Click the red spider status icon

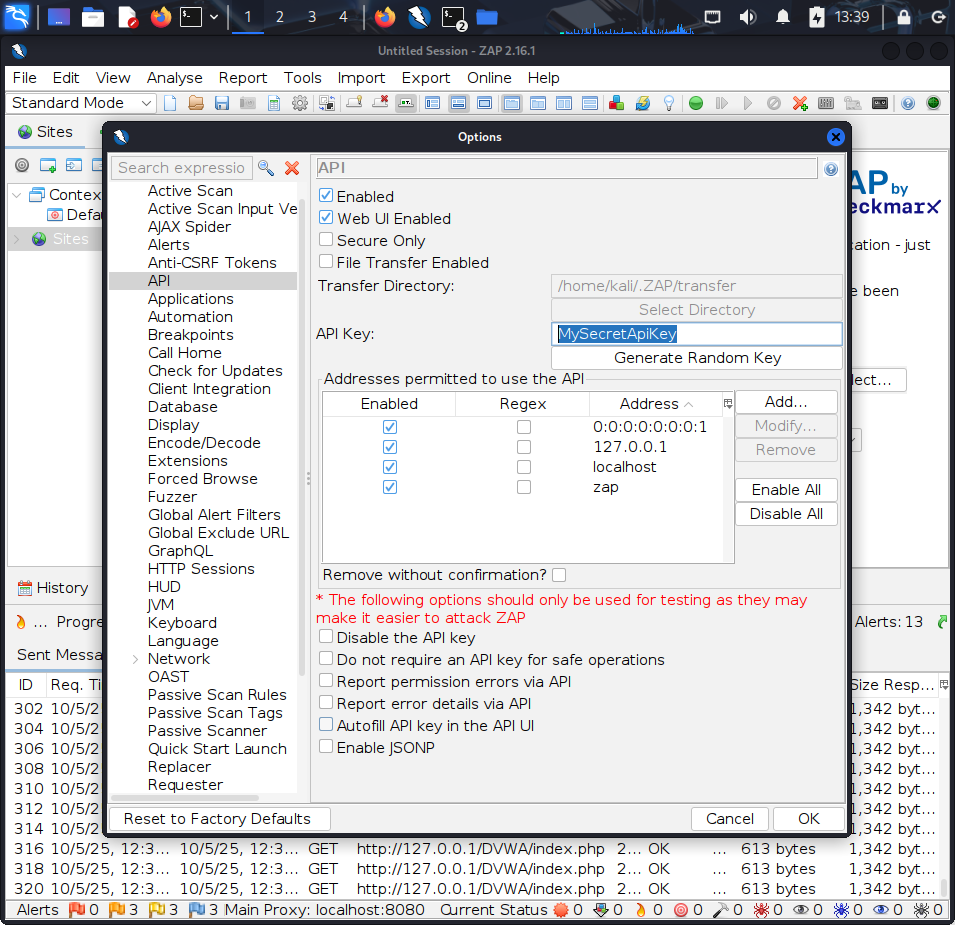click(761, 910)
